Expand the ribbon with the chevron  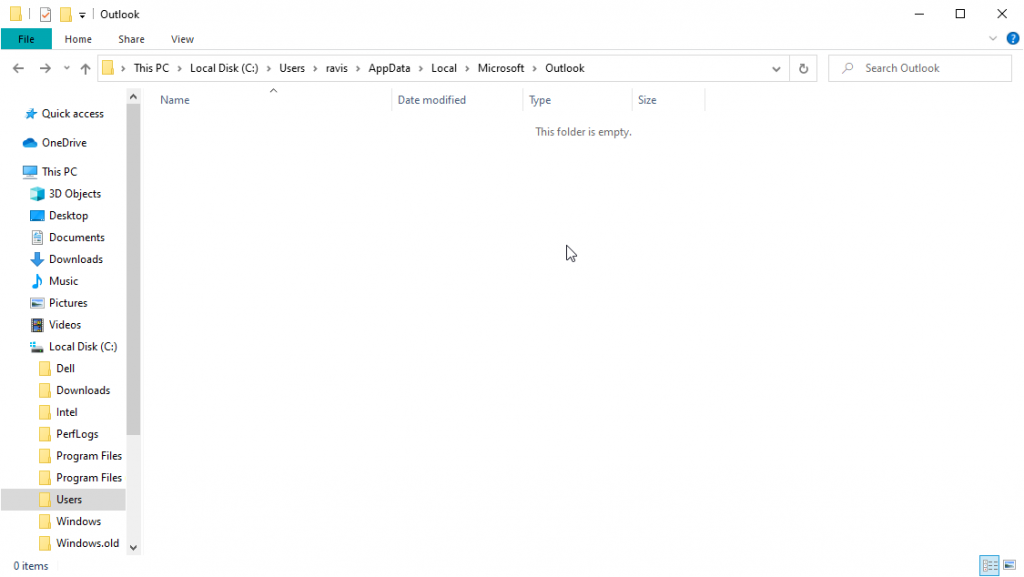[x=993, y=39]
